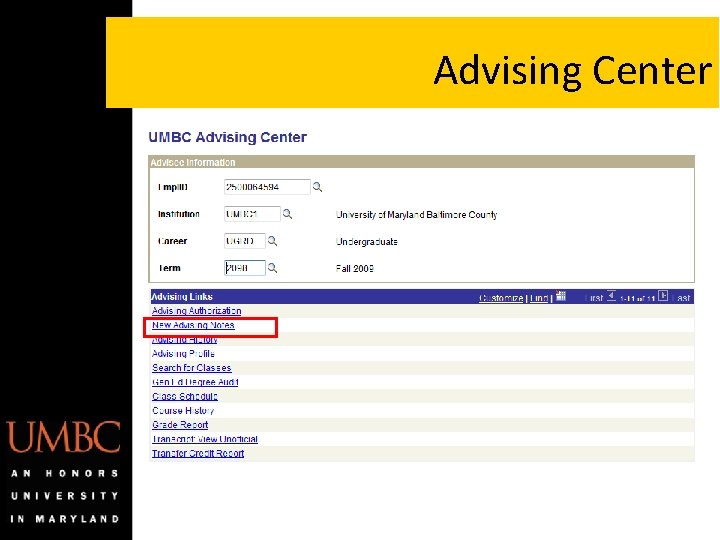720x540 pixels.
Task: Open the EmplID lookup magnifier icon
Action: (x=317, y=187)
